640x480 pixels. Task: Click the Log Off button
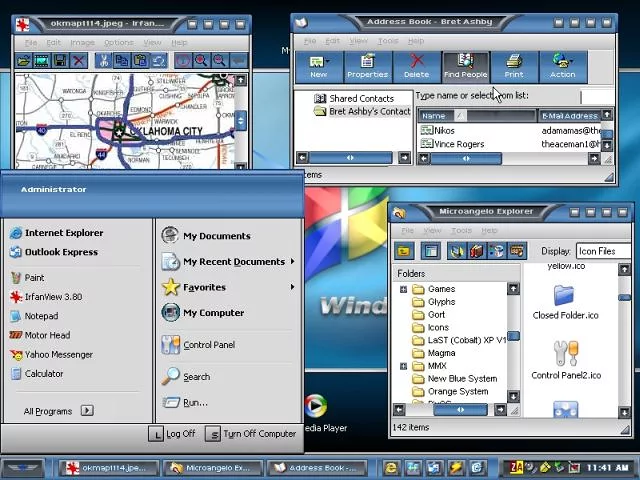(172, 434)
